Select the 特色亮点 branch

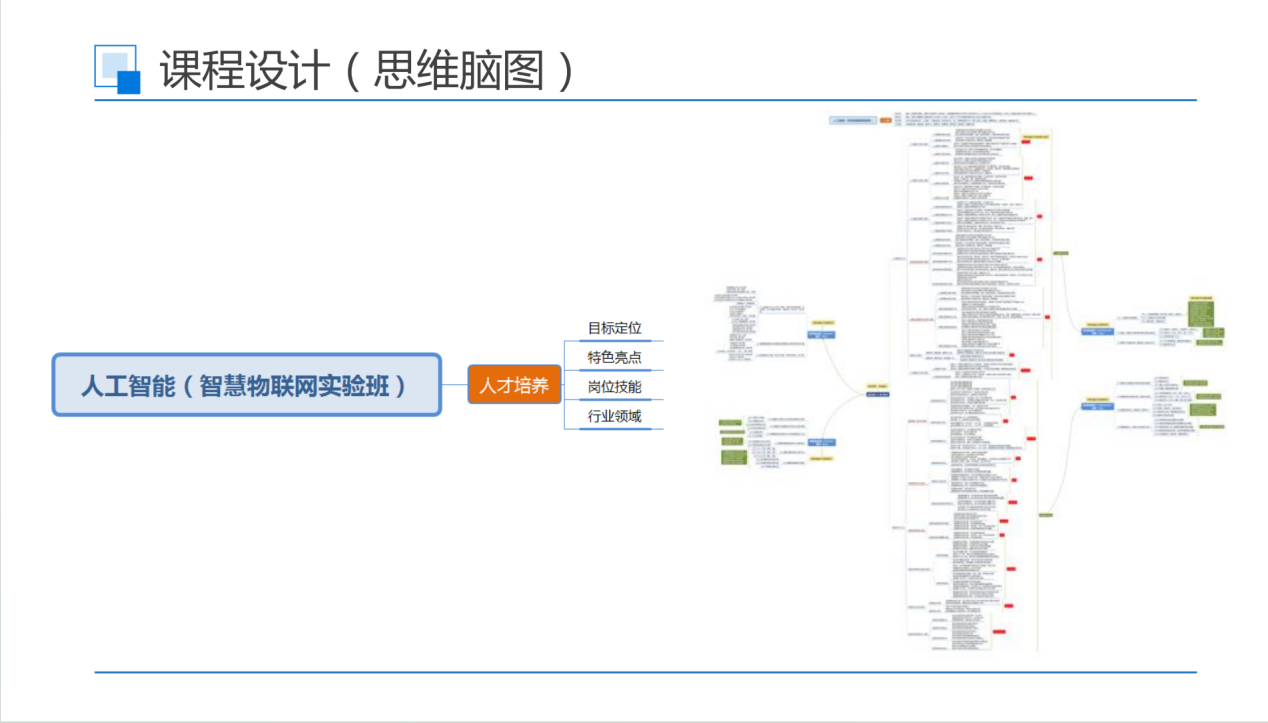(x=614, y=357)
